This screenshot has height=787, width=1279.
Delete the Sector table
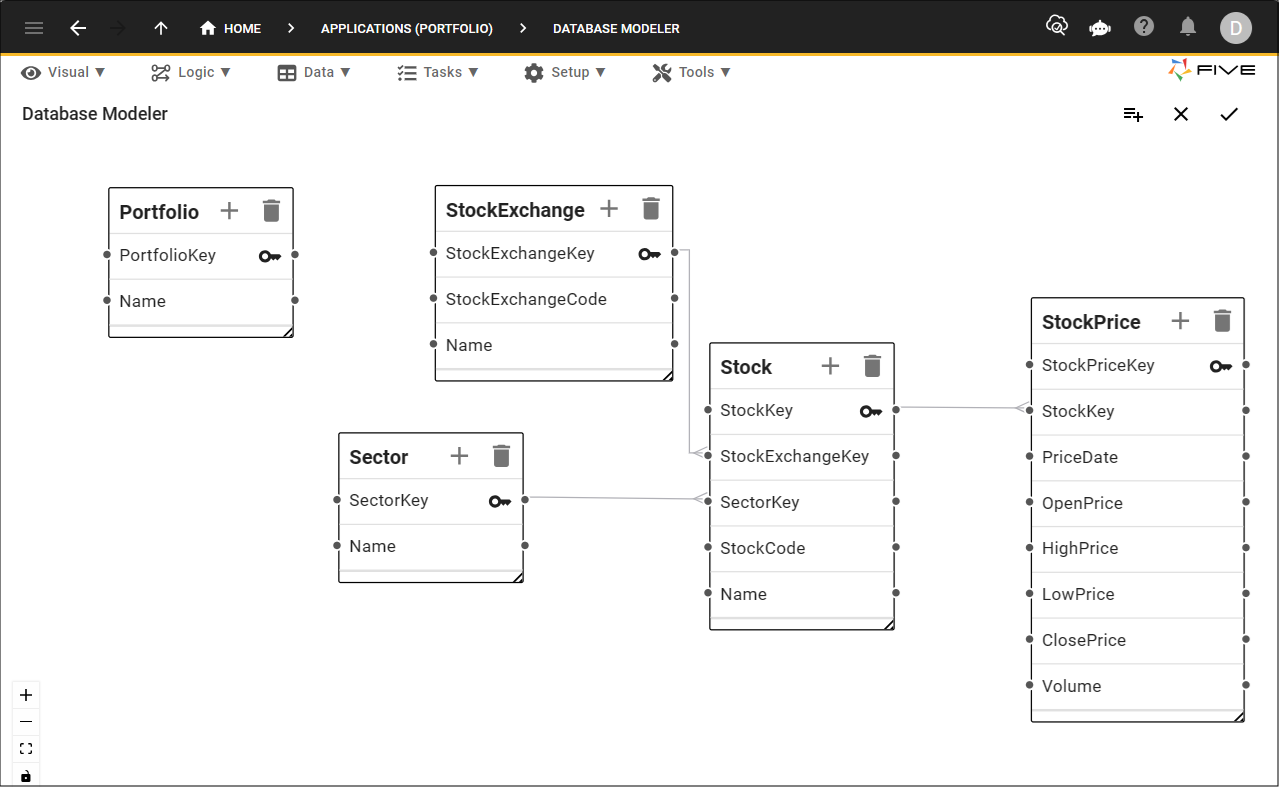coord(502,456)
